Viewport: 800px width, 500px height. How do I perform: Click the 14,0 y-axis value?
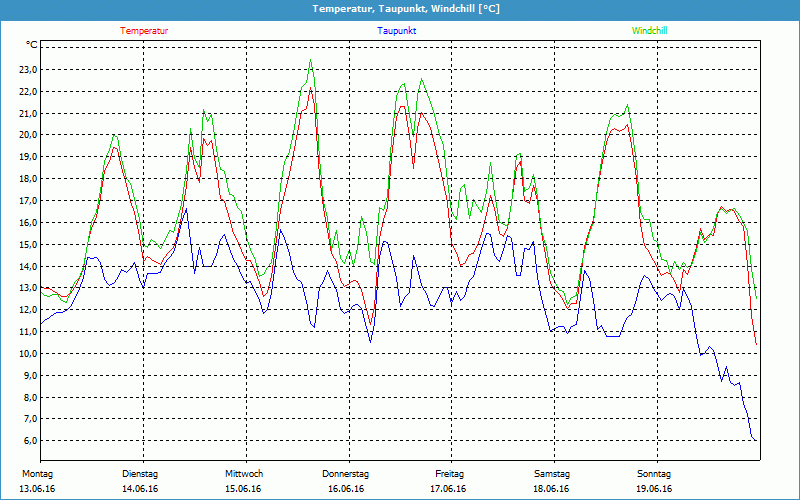(28, 266)
